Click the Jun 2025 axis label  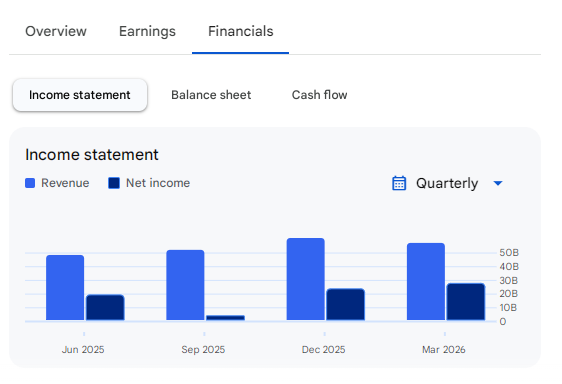tap(83, 350)
